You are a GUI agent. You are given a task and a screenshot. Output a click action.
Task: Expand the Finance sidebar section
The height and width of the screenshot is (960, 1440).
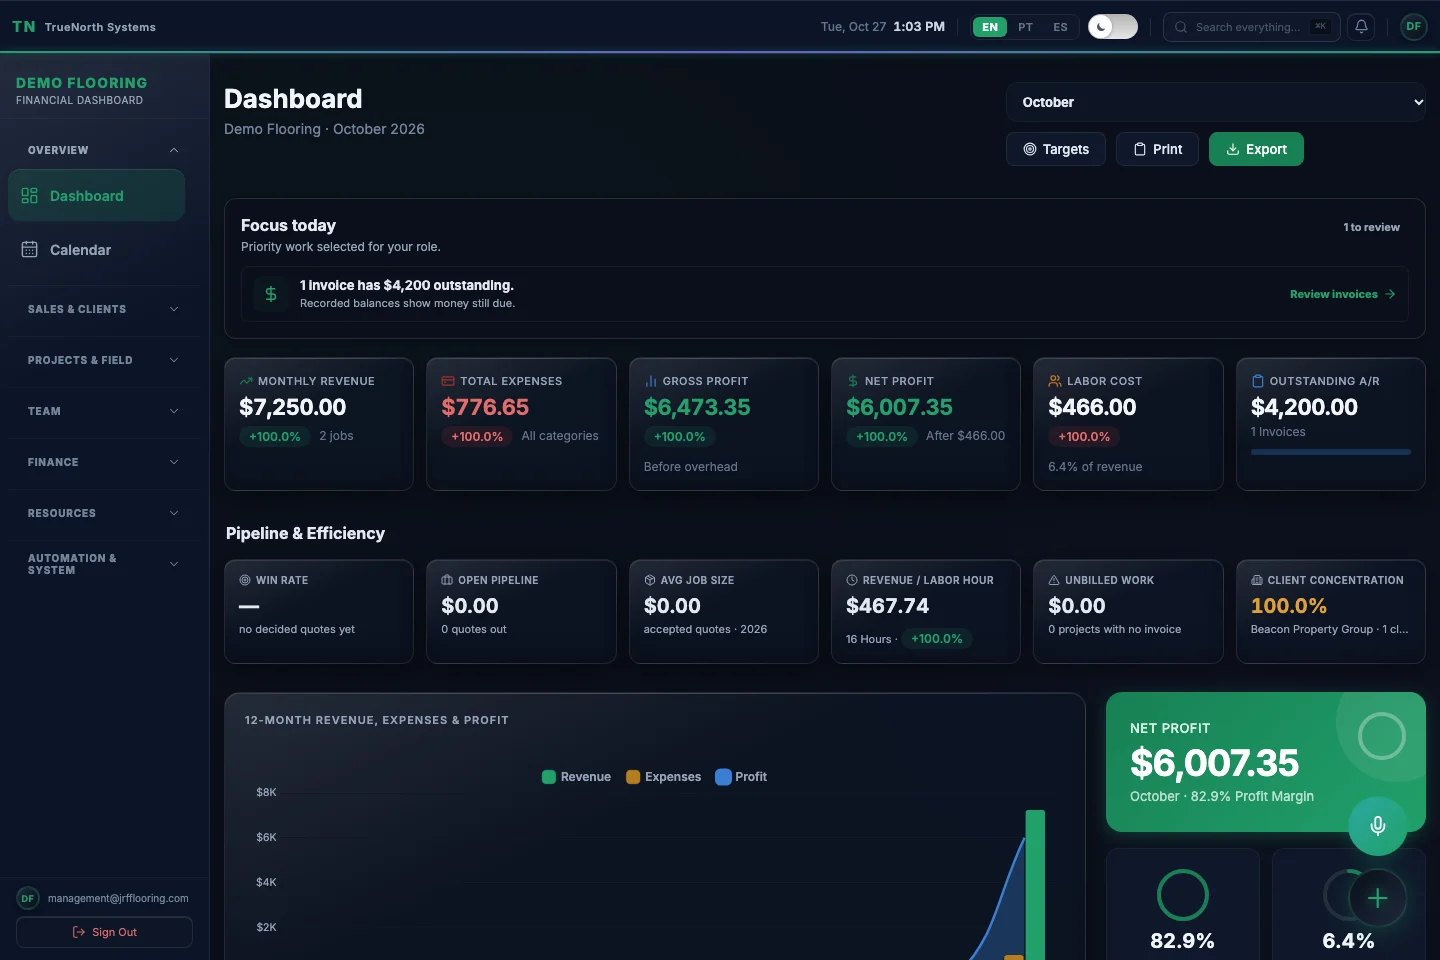104,462
